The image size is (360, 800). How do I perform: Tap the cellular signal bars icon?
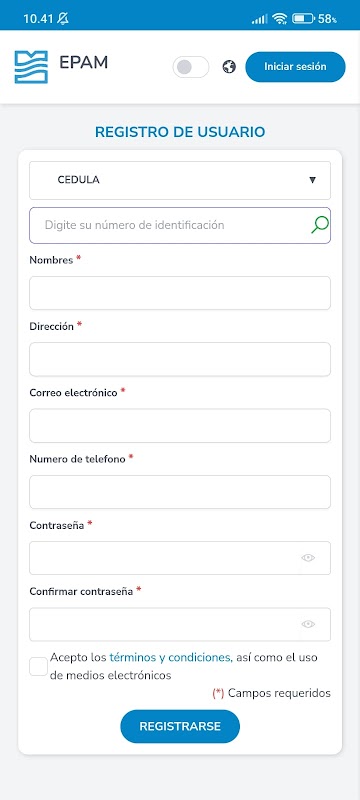[x=259, y=19]
